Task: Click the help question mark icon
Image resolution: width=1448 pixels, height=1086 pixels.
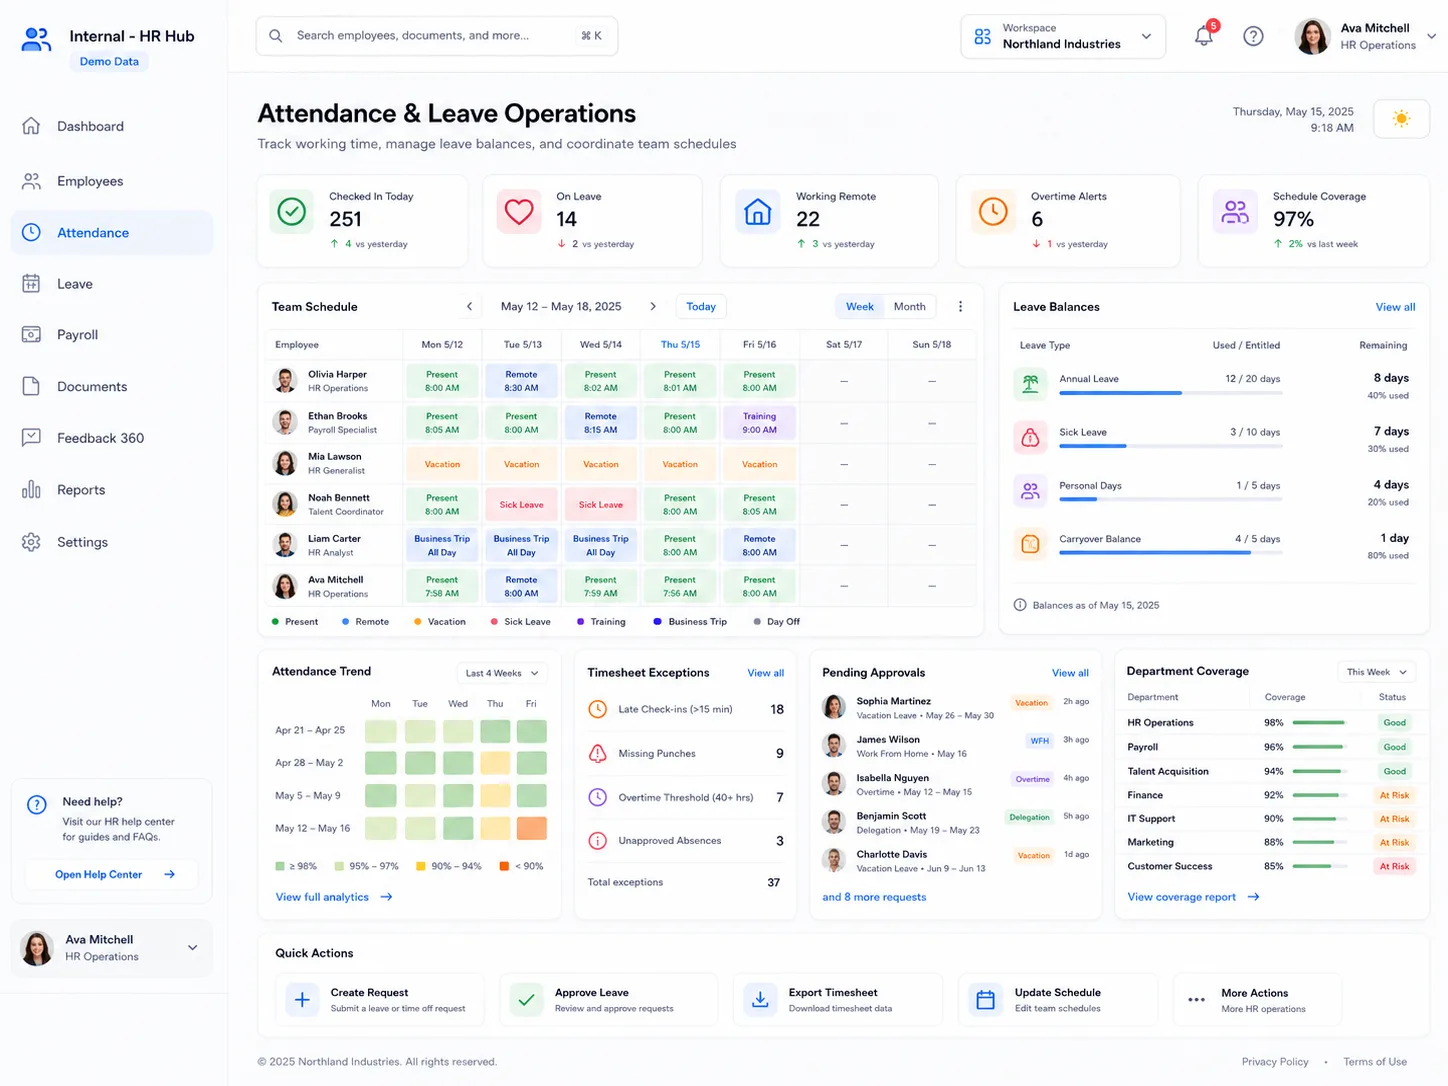Action: [1253, 37]
